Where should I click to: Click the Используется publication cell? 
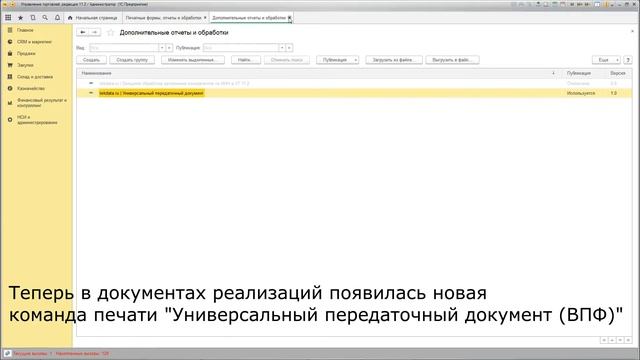(x=581, y=93)
